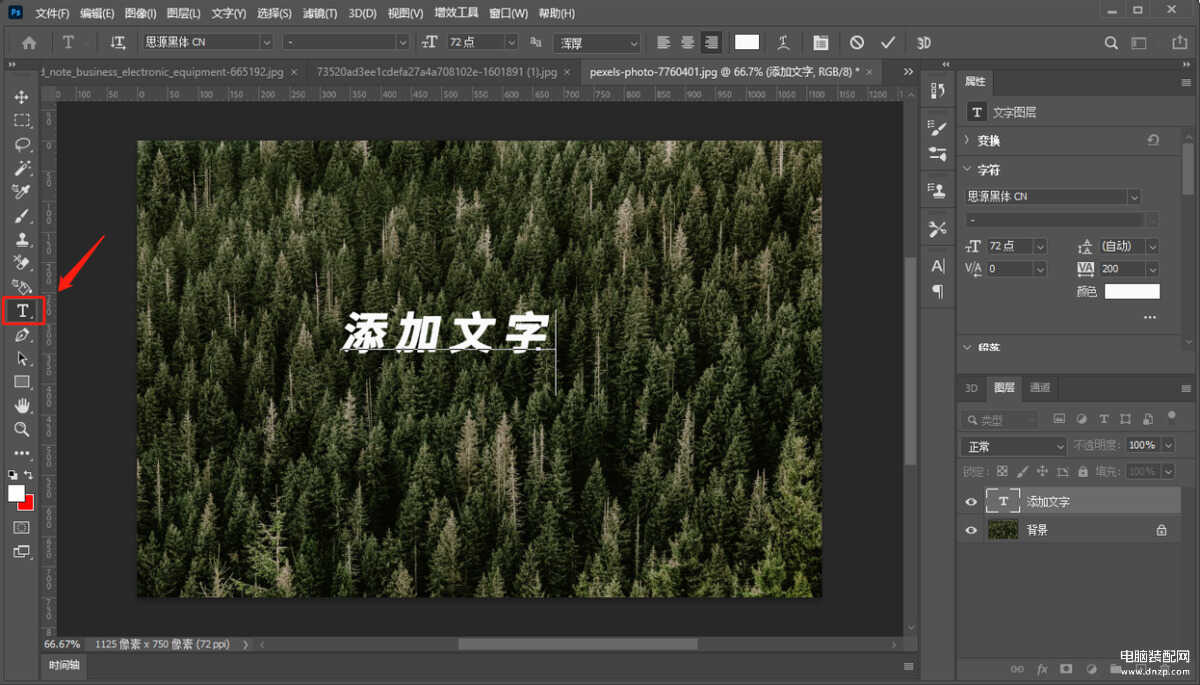Image resolution: width=1200 pixels, height=685 pixels.
Task: Commit text edit with checkmark icon
Action: pyautogui.click(x=887, y=42)
